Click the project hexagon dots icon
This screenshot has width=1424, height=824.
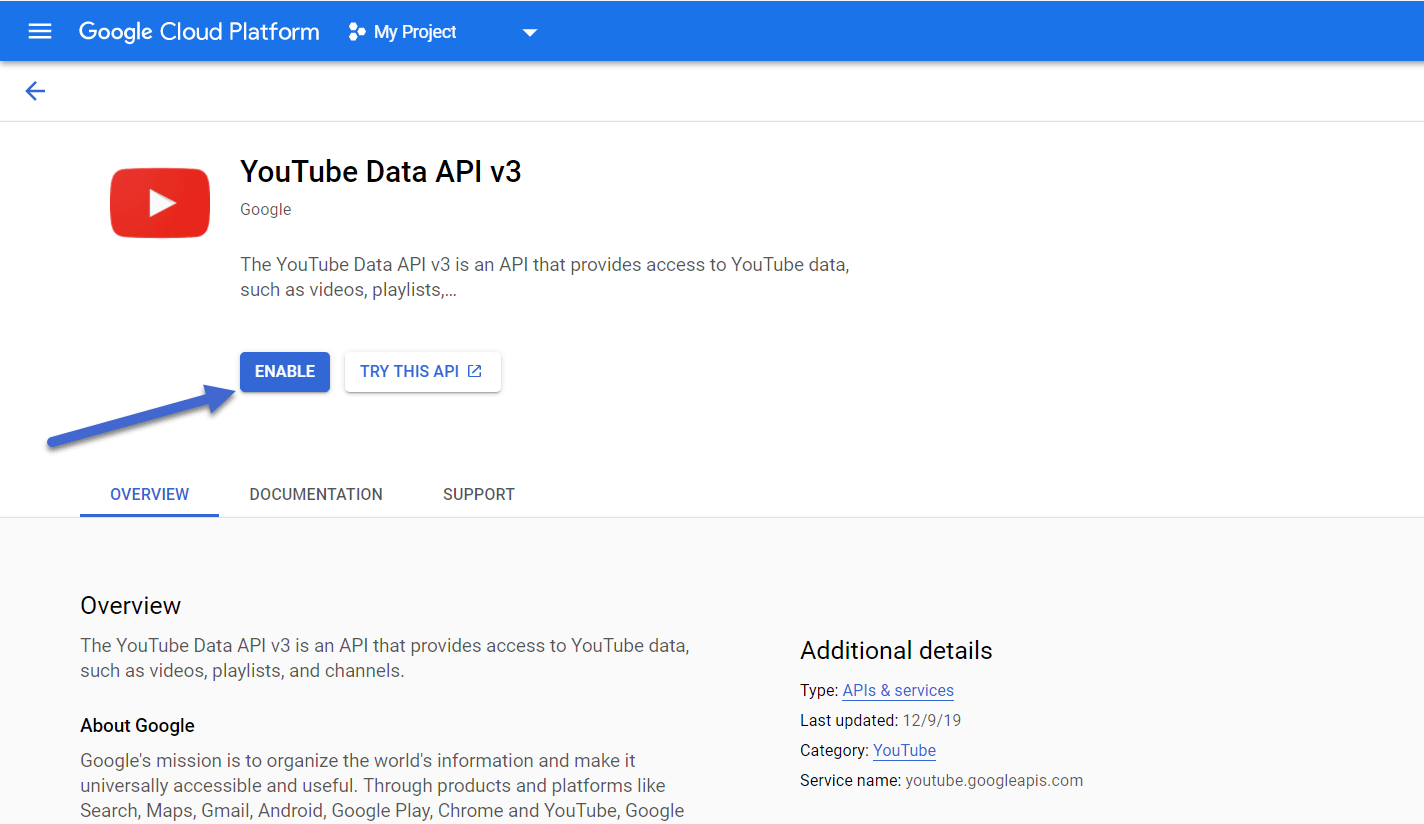[x=356, y=32]
